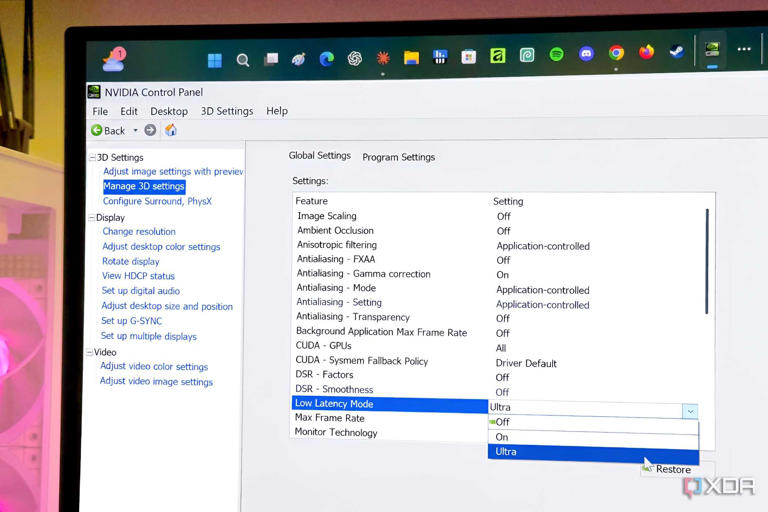The image size is (768, 512).
Task: Launch Google Chrome from the taskbar
Action: tap(616, 52)
